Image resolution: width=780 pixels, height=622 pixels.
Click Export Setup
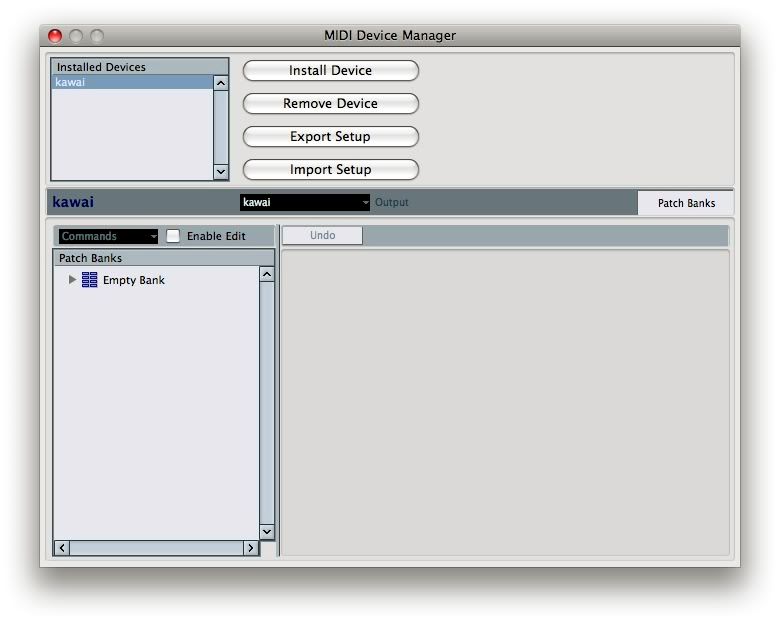coord(330,136)
